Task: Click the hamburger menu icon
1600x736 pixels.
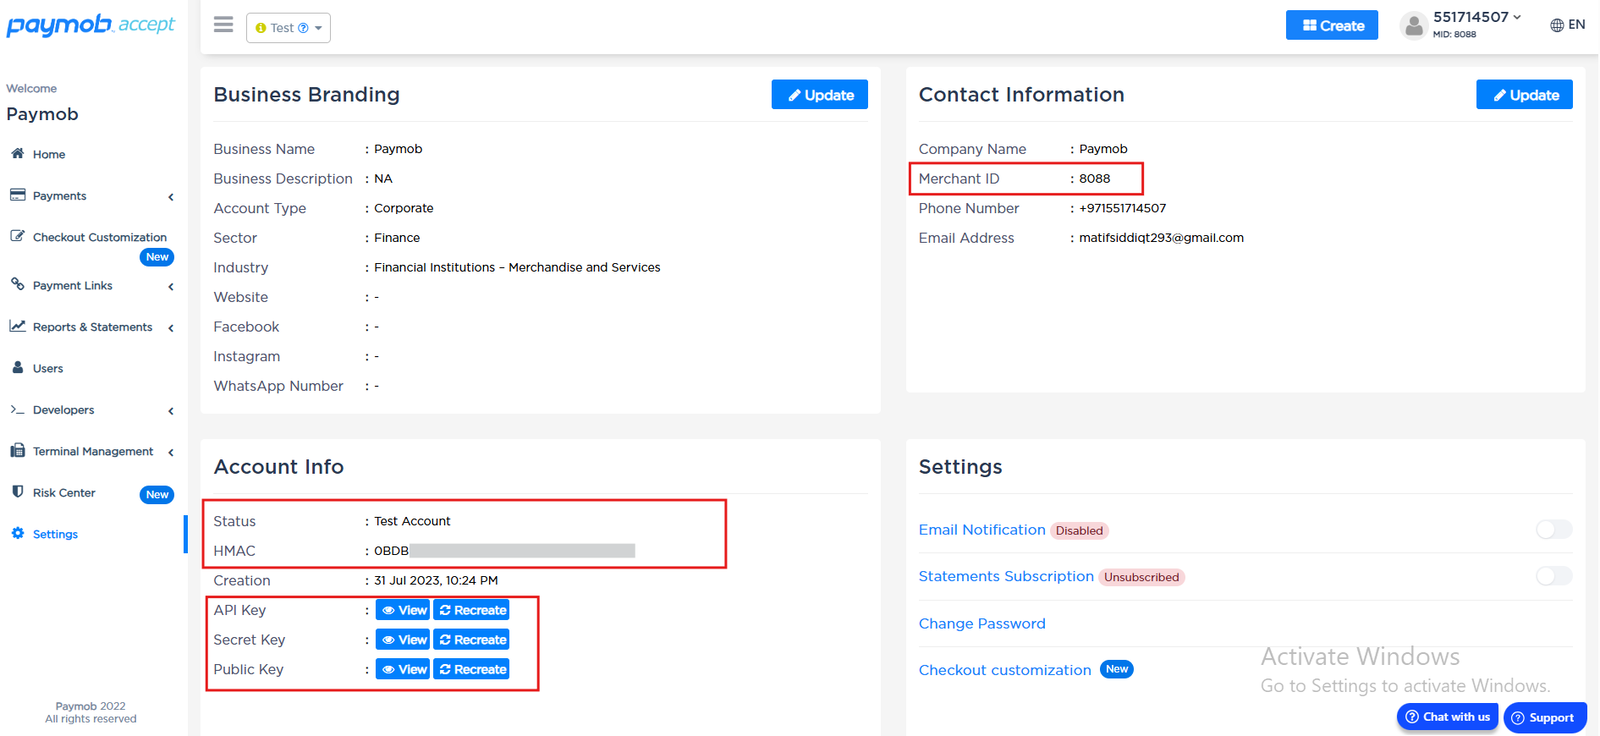Action: click(x=223, y=24)
